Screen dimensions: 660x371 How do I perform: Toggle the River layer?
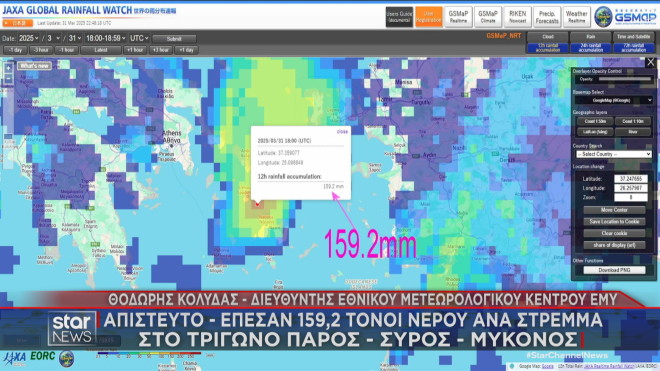(633, 132)
